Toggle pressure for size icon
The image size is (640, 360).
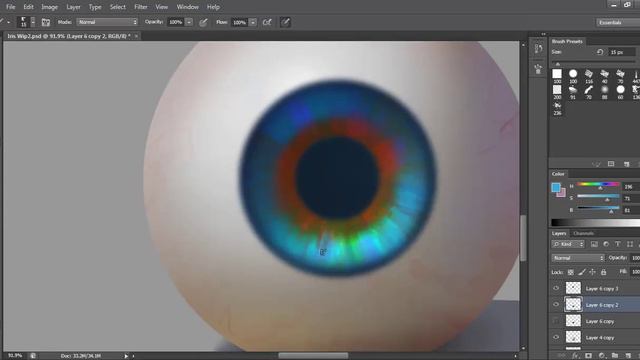(x=285, y=22)
